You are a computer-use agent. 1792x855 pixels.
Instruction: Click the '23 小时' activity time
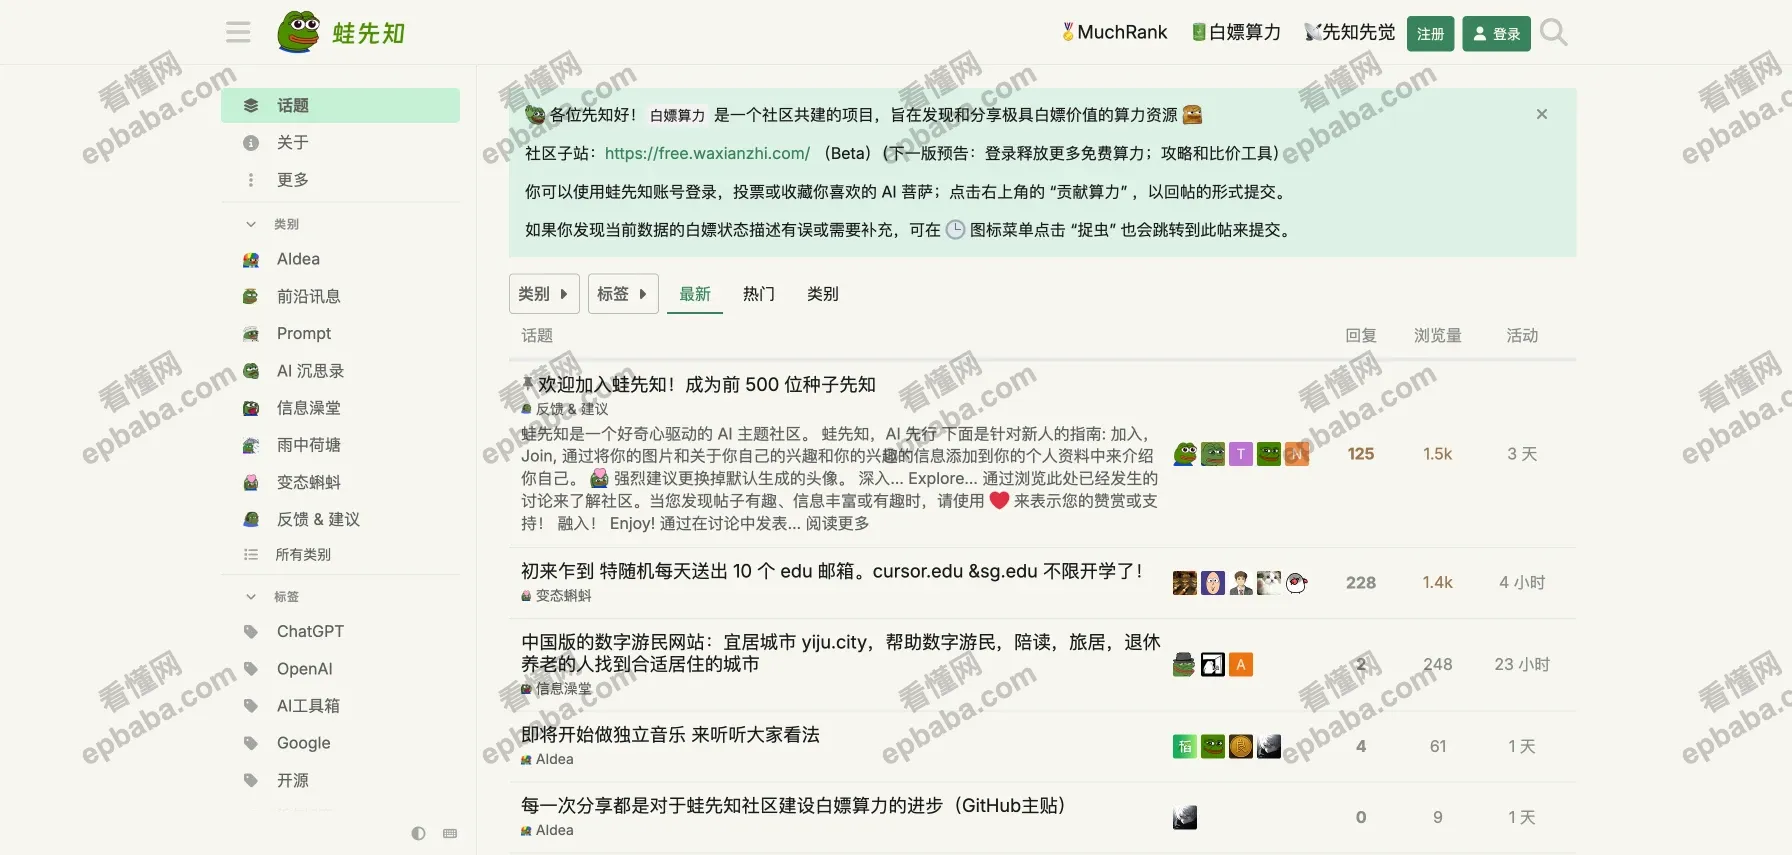(x=1522, y=664)
